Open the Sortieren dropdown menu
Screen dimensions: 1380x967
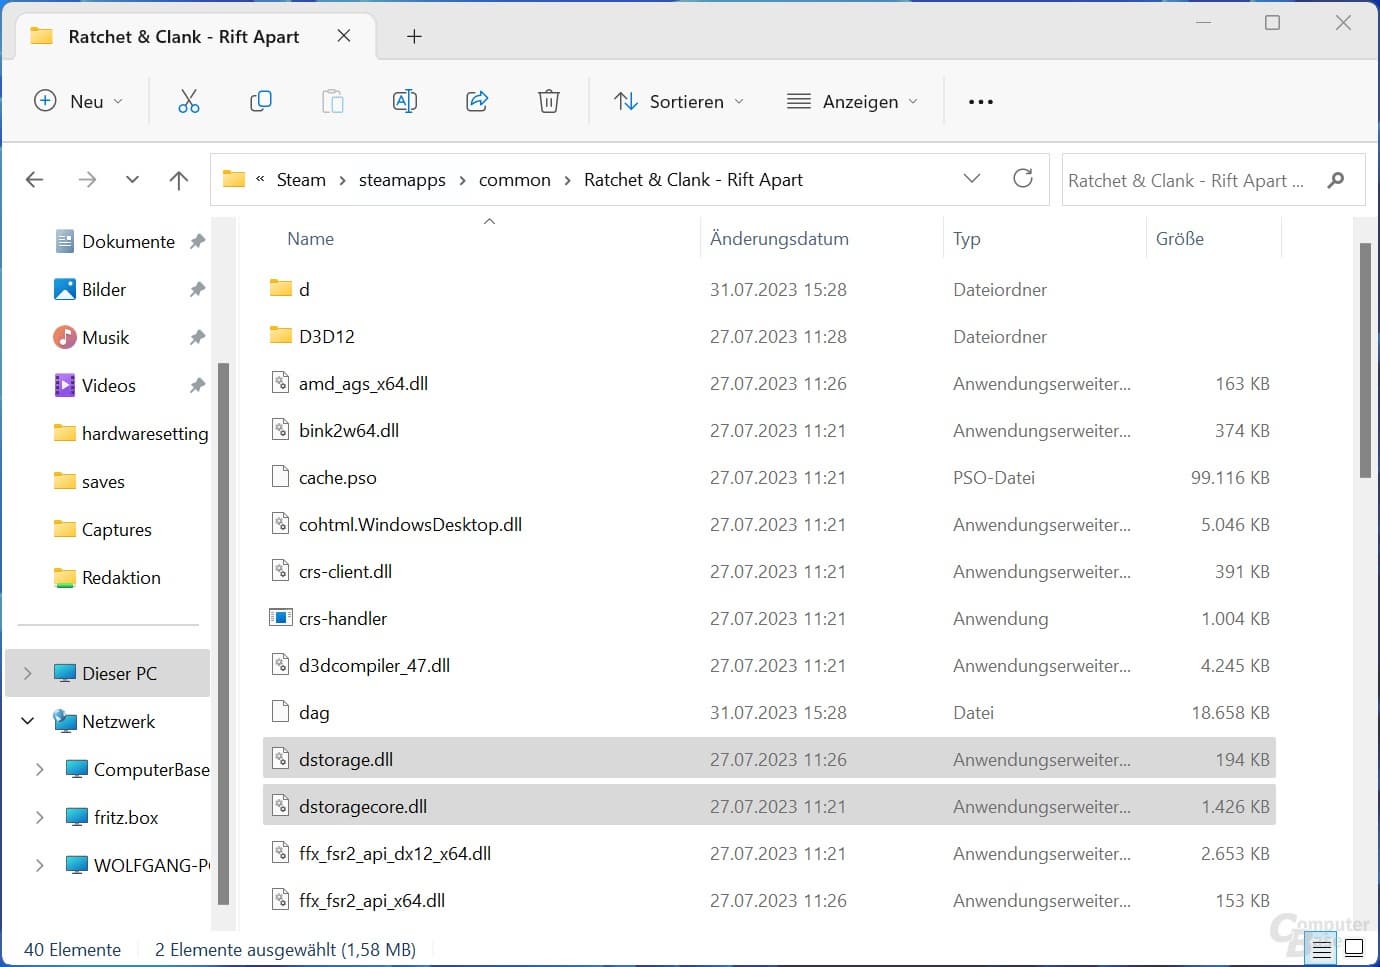(x=679, y=101)
